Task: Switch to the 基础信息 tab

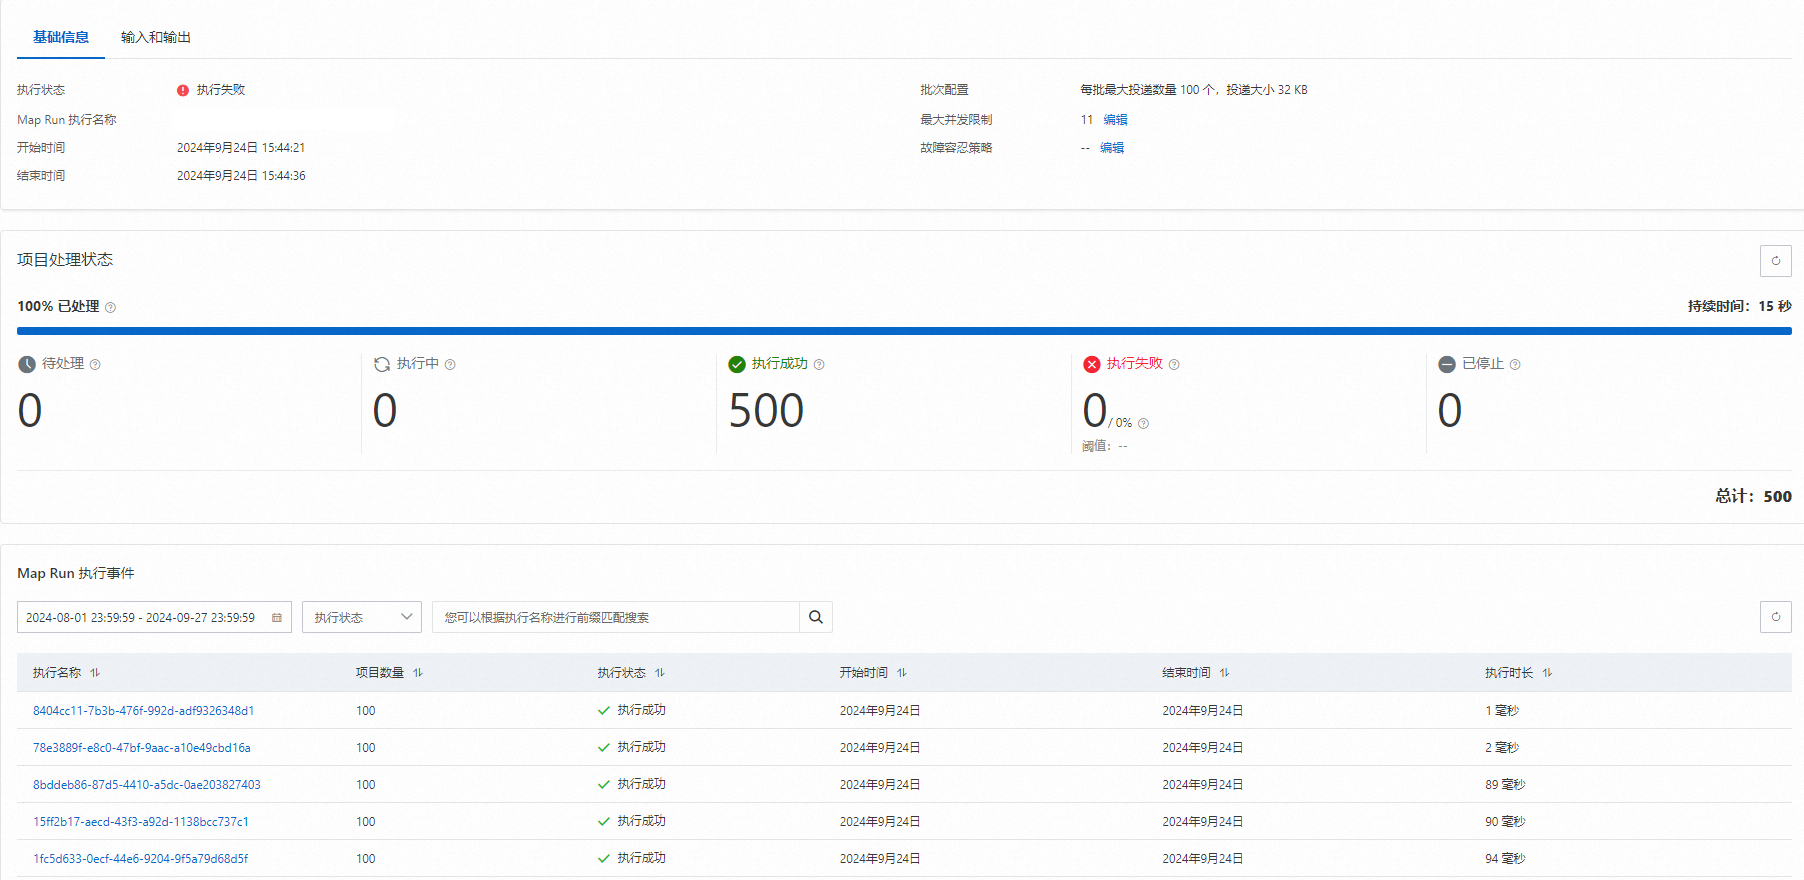Action: click(61, 37)
